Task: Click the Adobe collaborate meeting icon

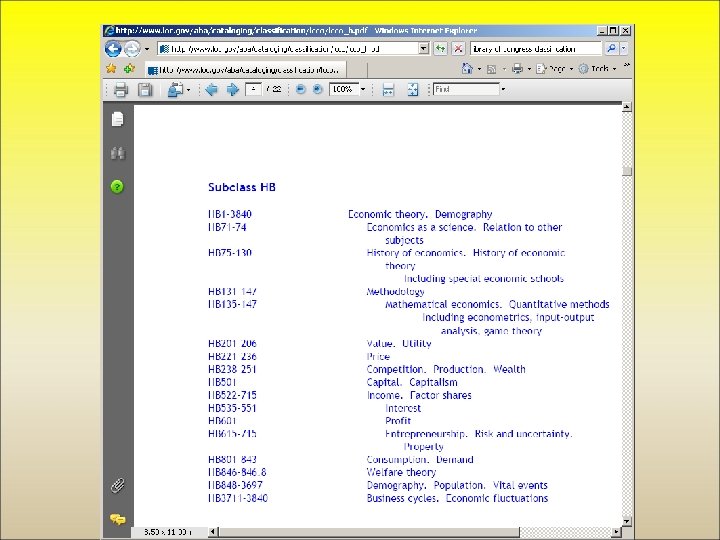Action: 175,90
